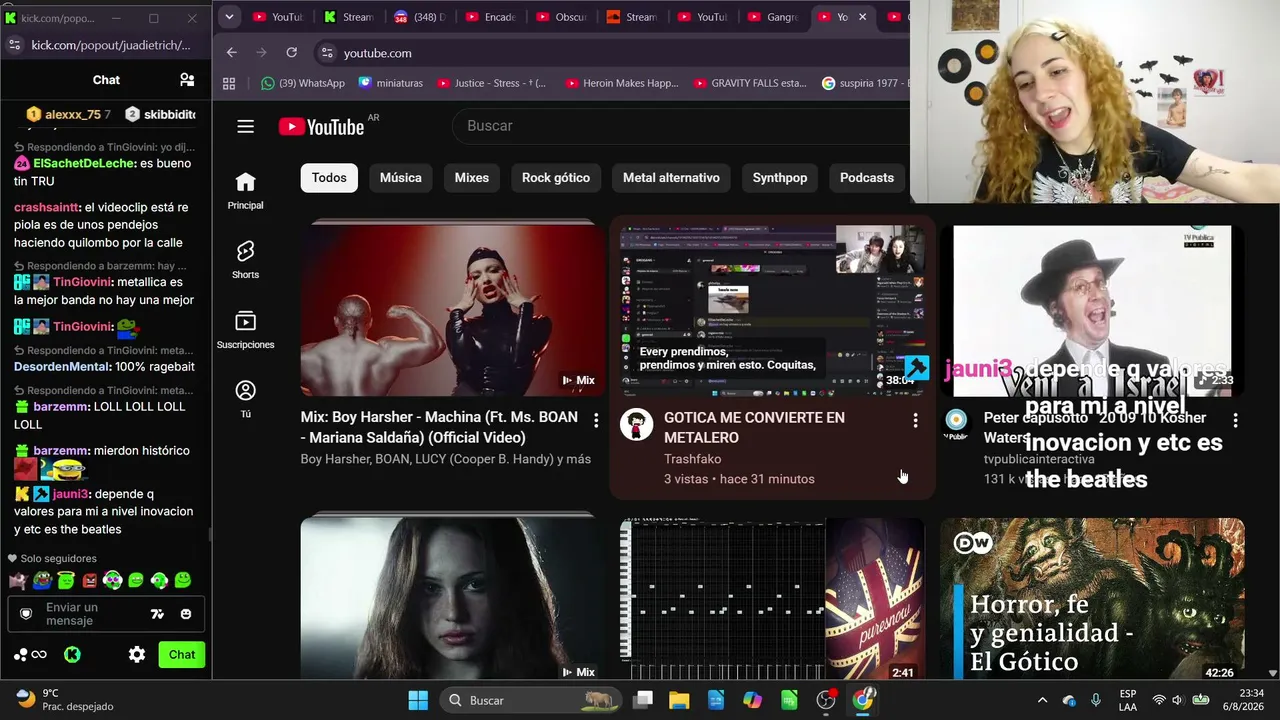Screen dimensions: 1280x720
Task: Select the Todos filter chip
Action: [329, 178]
